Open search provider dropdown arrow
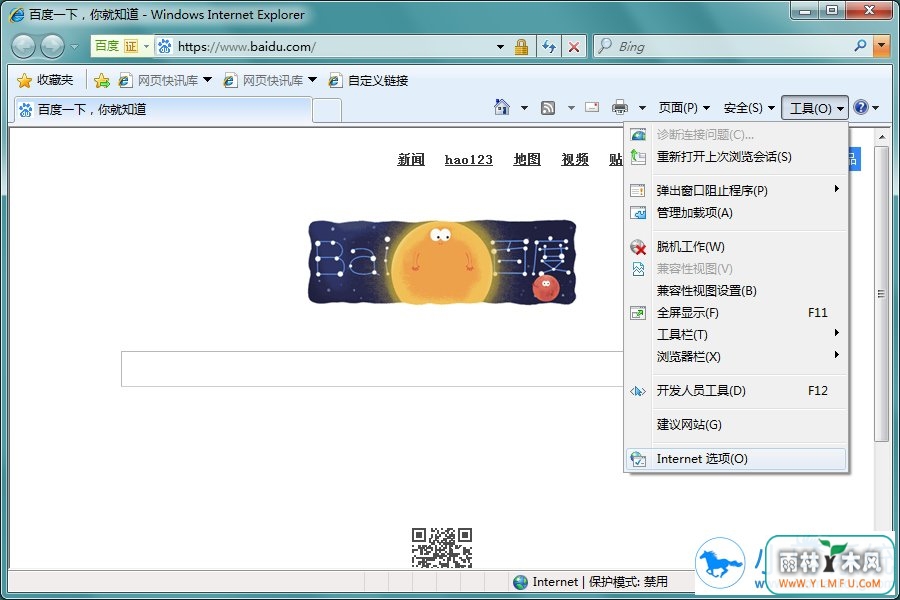Viewport: 900px width, 600px height. click(881, 46)
